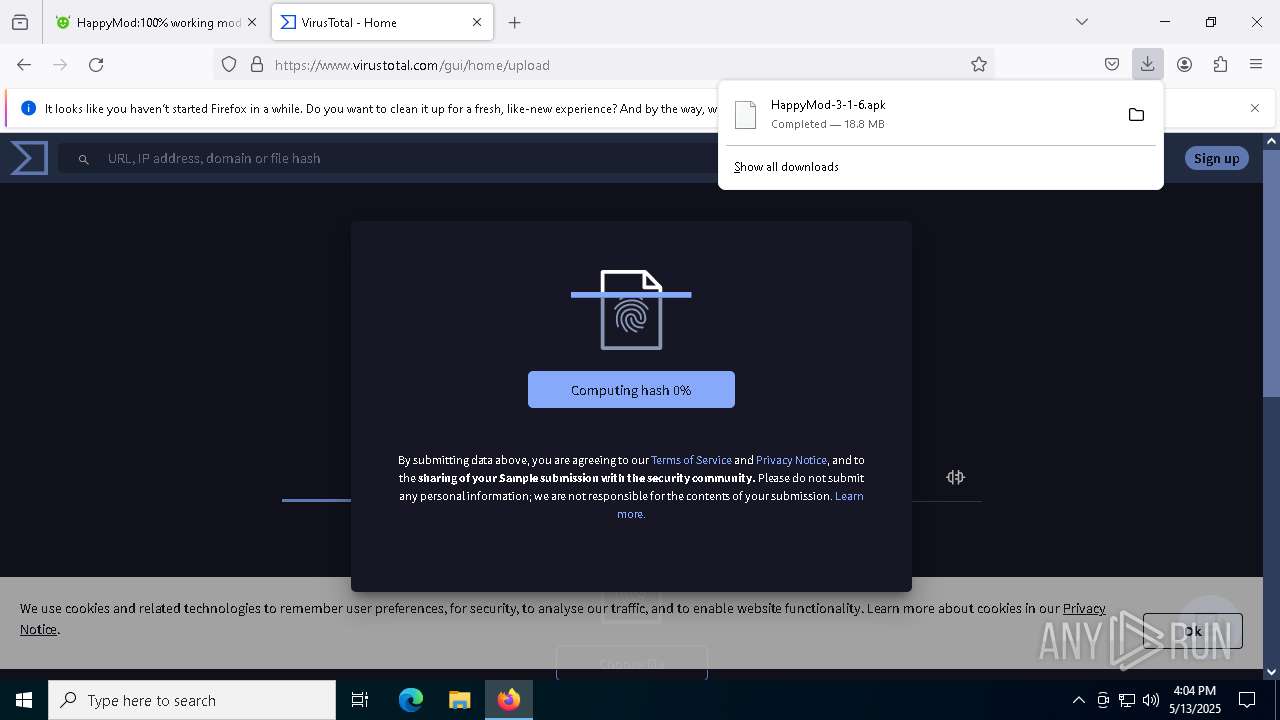Switch to the HappyMod tab
The width and height of the screenshot is (1280, 720).
pos(147,22)
